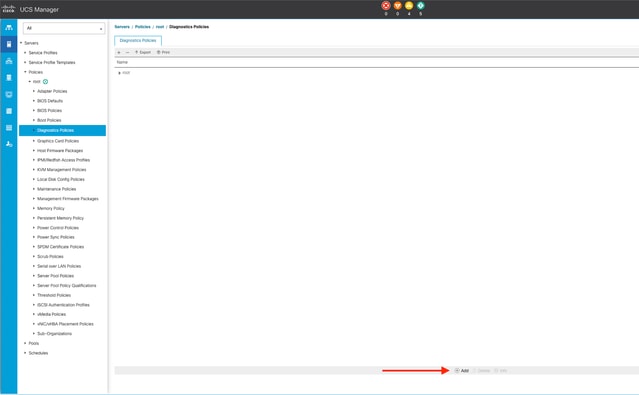View major faults orange status icon
This screenshot has width=639, height=395.
pos(397,6)
